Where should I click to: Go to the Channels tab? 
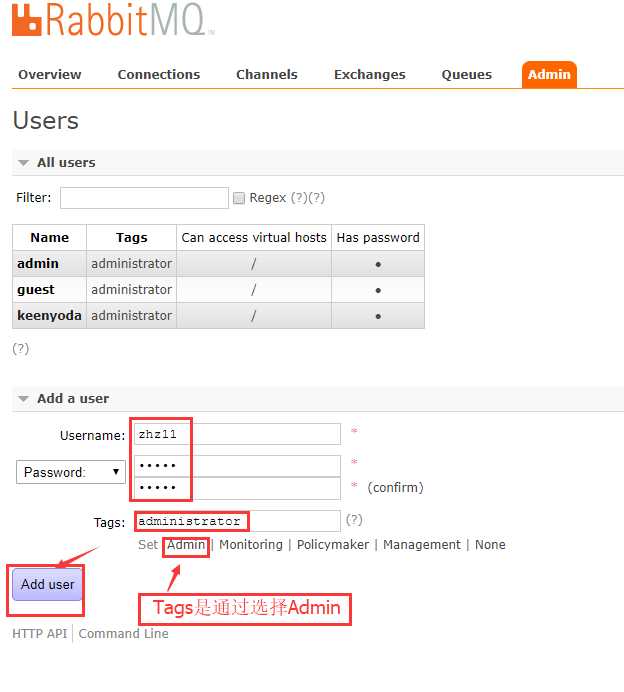(x=267, y=75)
